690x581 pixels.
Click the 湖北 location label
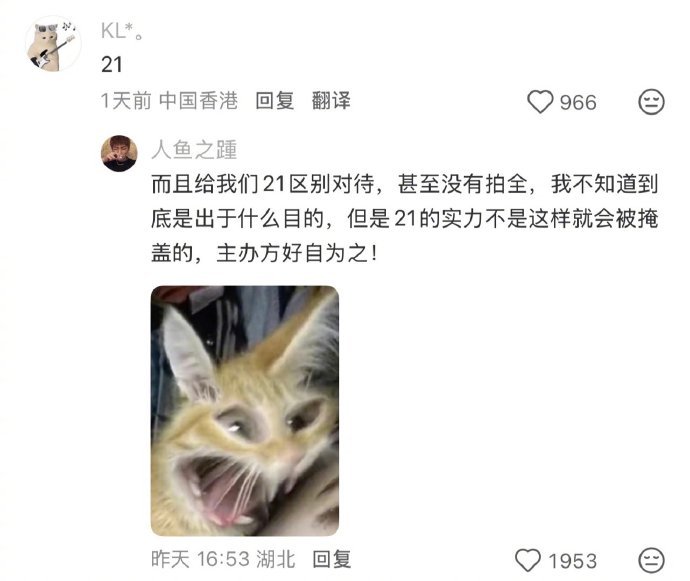click(275, 559)
